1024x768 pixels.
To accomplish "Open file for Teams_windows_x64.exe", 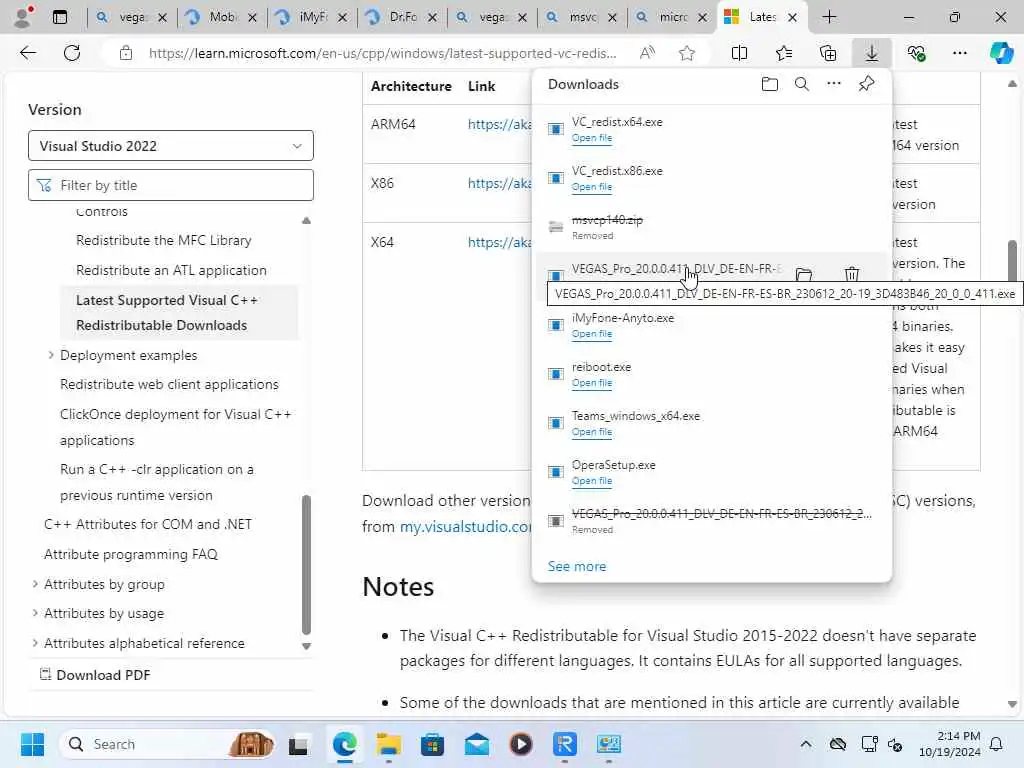I will (x=592, y=432).
